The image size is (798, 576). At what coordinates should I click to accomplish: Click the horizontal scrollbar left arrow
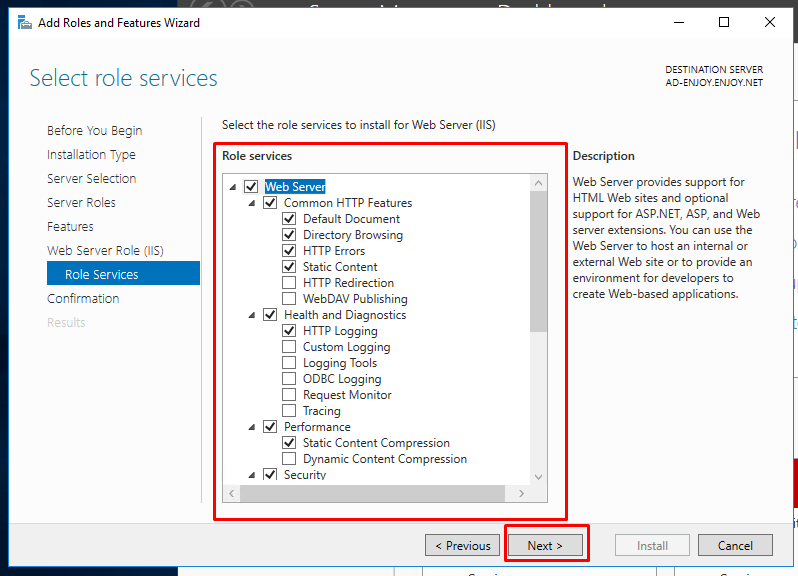(x=232, y=493)
